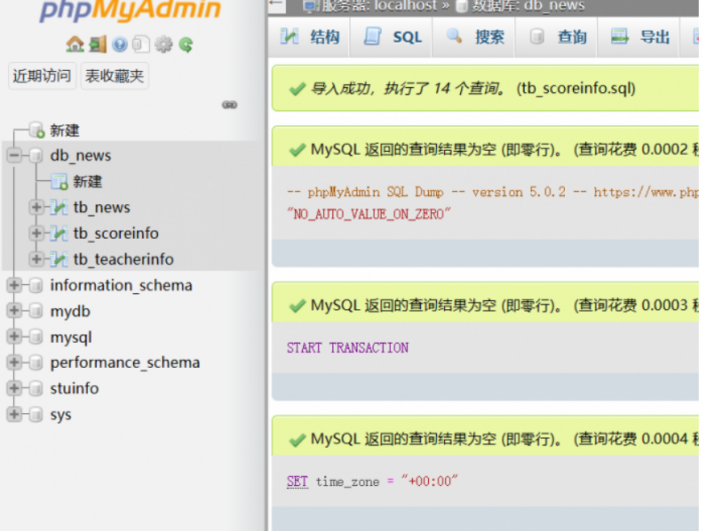Viewport: 702px width, 531px height.
Task: Click the SET keyword in time_zone query
Action: coord(297,482)
